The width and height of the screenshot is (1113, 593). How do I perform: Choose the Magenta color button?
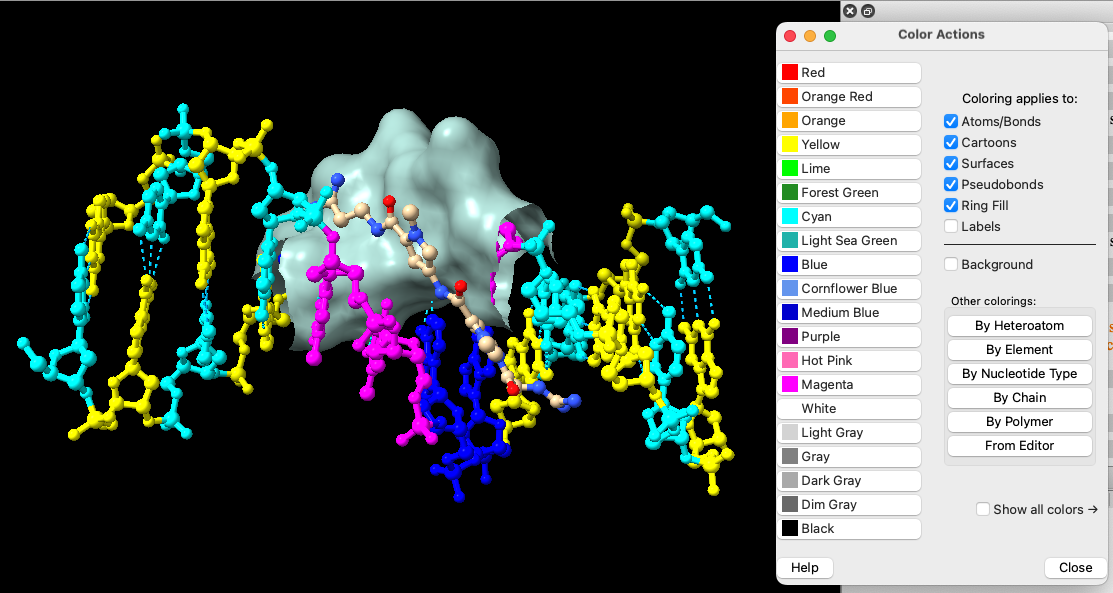850,385
